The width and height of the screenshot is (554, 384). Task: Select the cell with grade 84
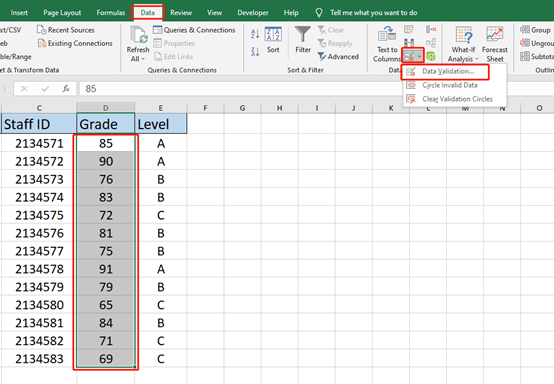[106, 323]
